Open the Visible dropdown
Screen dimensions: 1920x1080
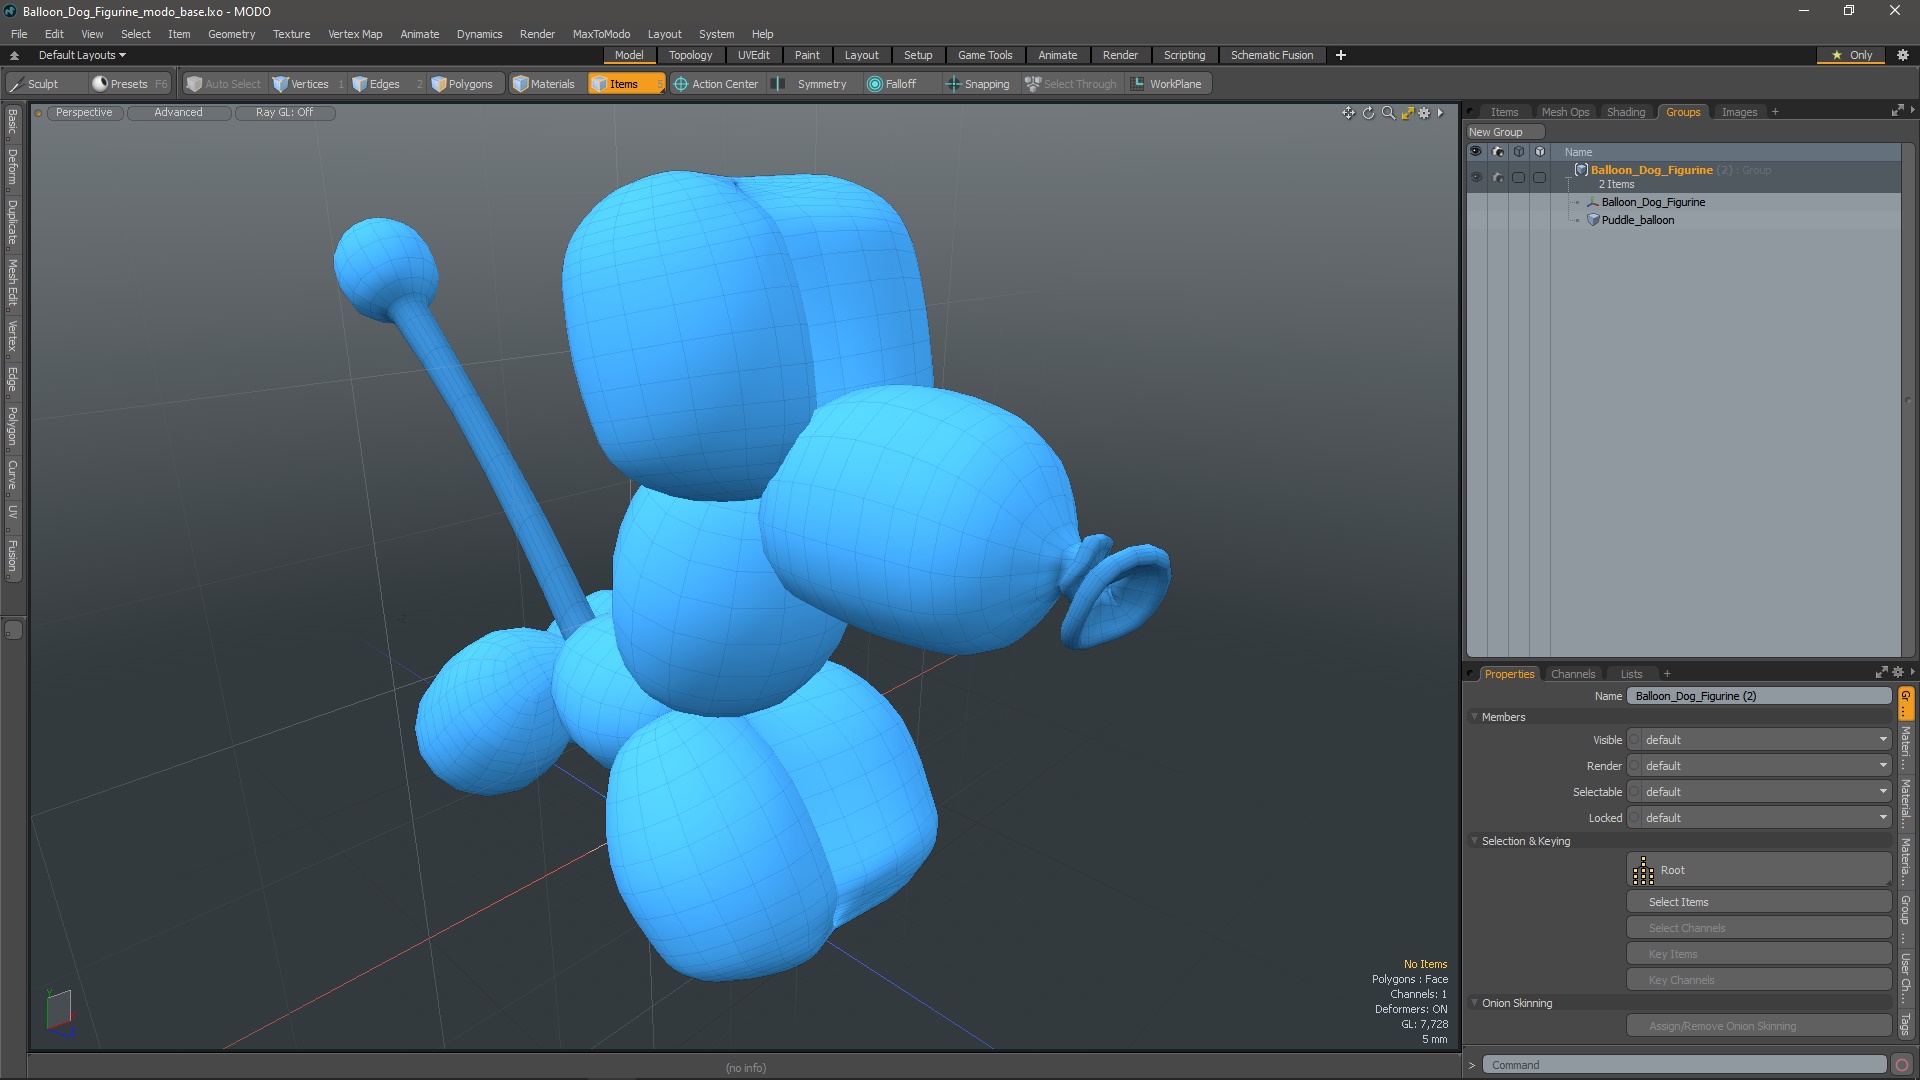[1759, 740]
